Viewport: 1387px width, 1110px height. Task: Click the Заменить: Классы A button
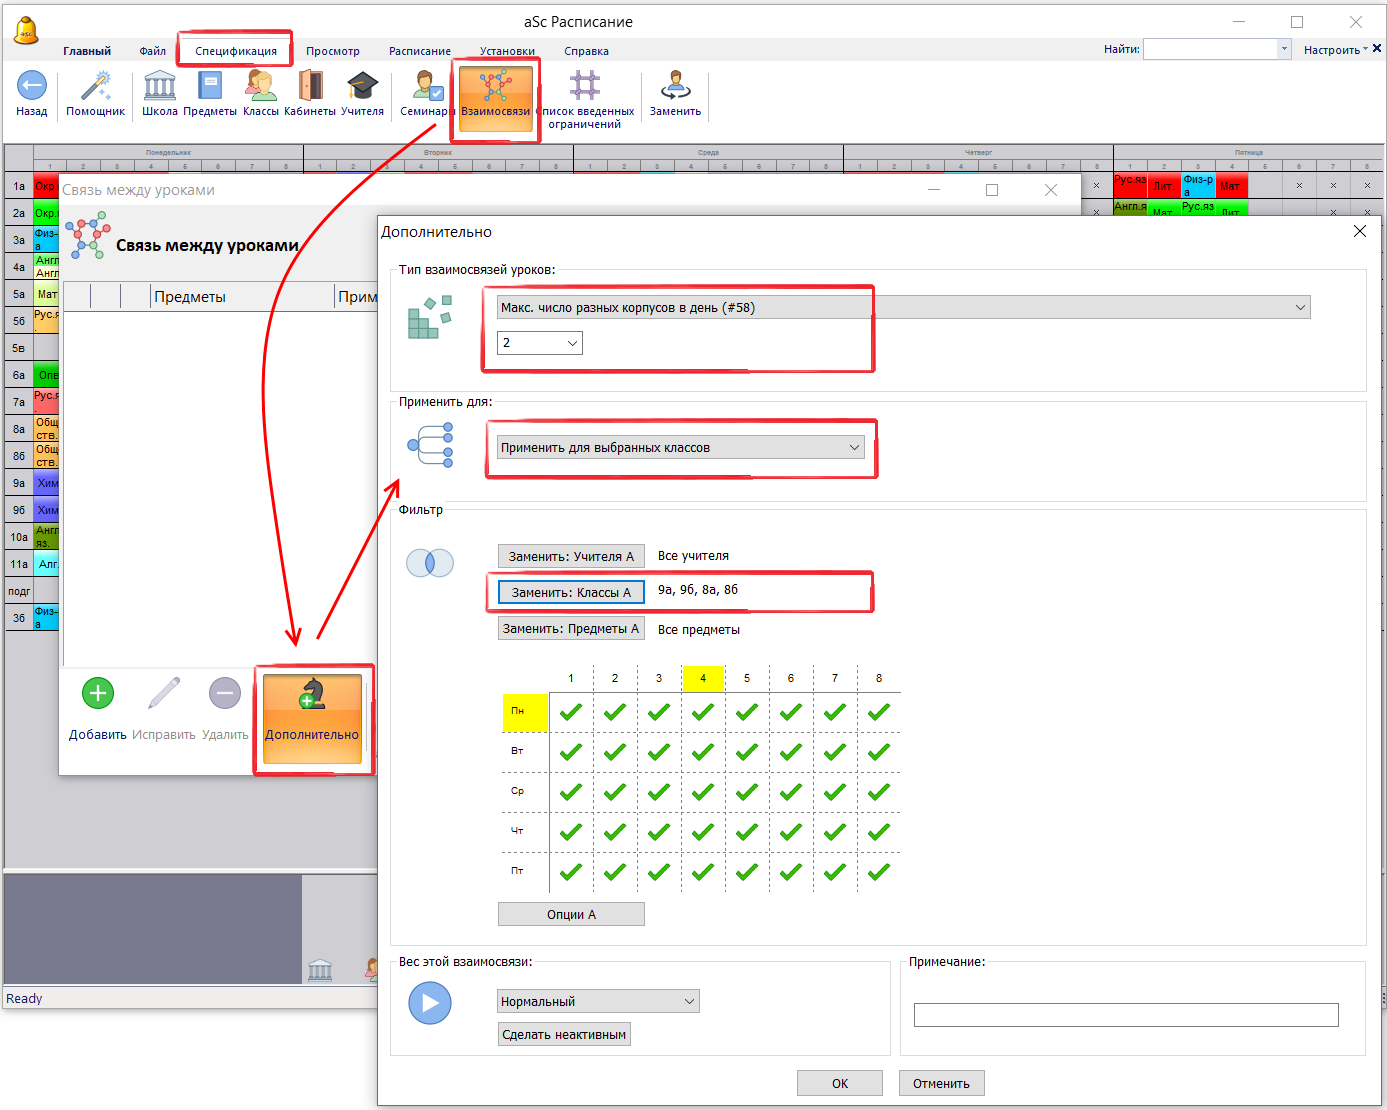571,593
